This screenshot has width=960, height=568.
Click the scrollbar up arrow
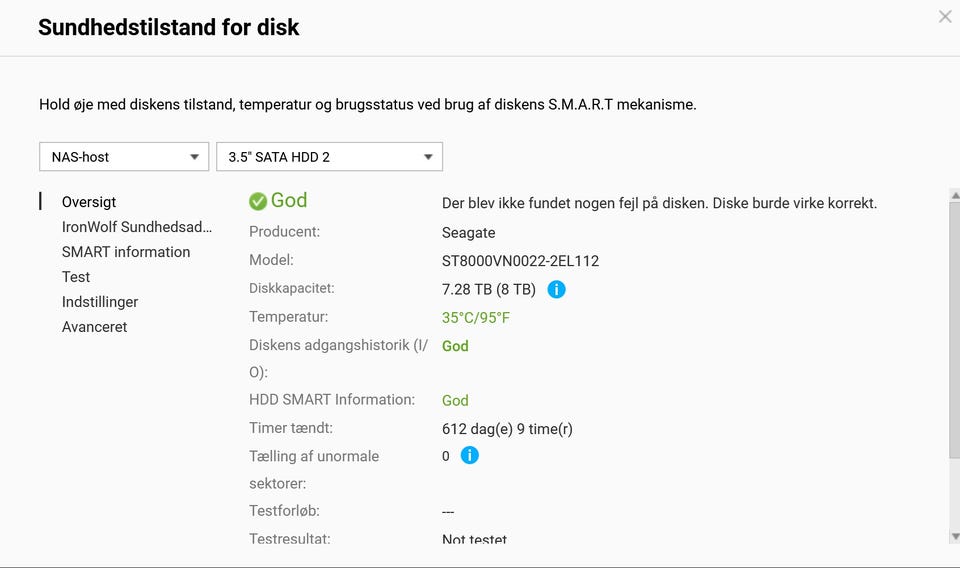(x=954, y=195)
